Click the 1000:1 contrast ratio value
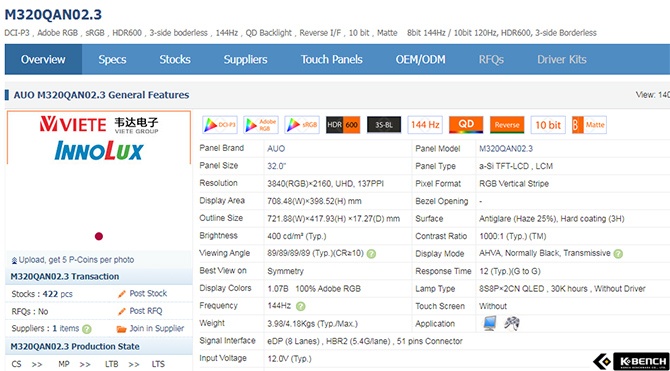 click(x=513, y=236)
